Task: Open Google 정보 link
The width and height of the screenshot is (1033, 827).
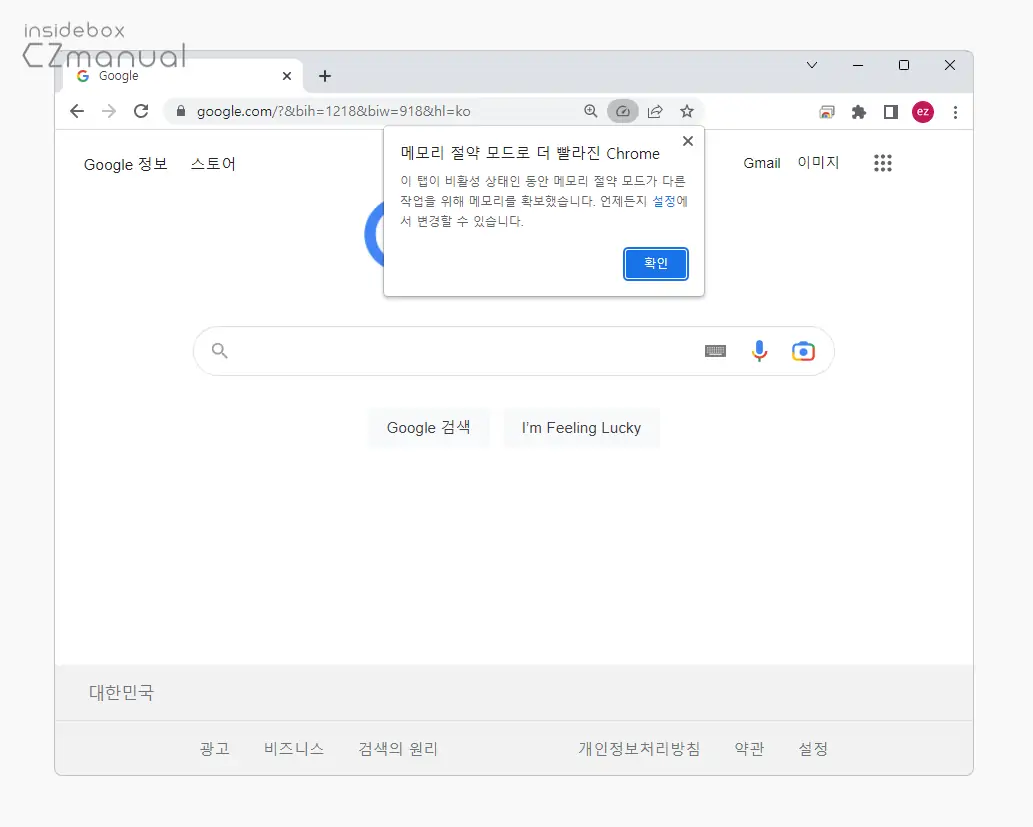Action: pos(125,164)
